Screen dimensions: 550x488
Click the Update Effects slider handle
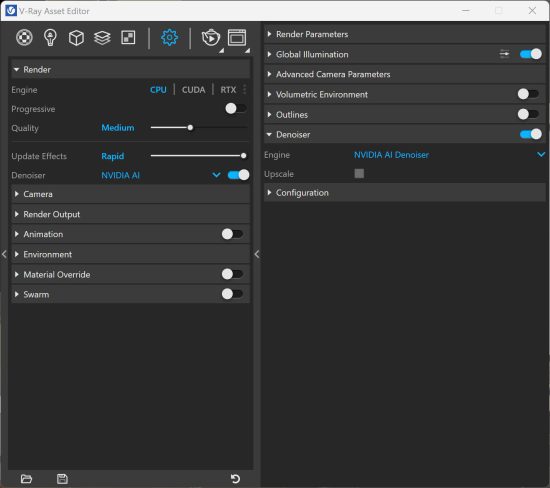(243, 155)
